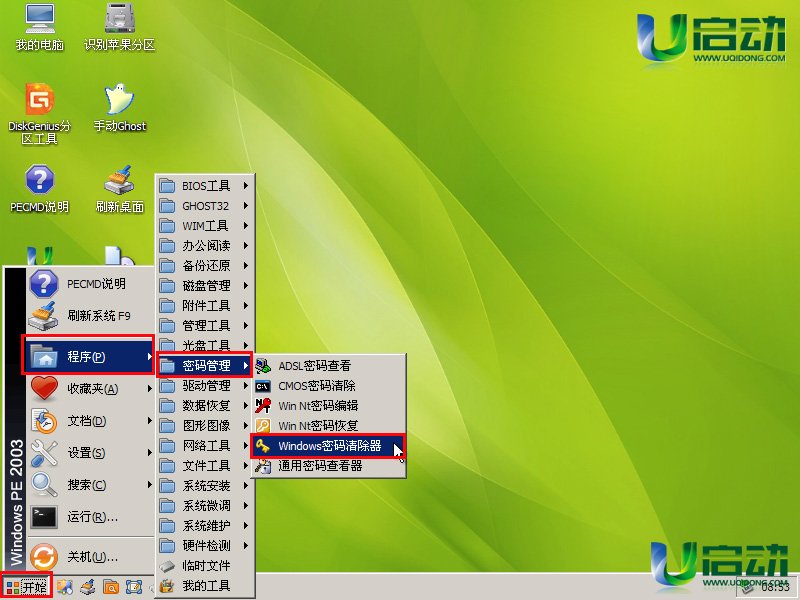The height and width of the screenshot is (600, 800).
Task: Expand the 办公阅读 submenu
Action: (x=205, y=245)
